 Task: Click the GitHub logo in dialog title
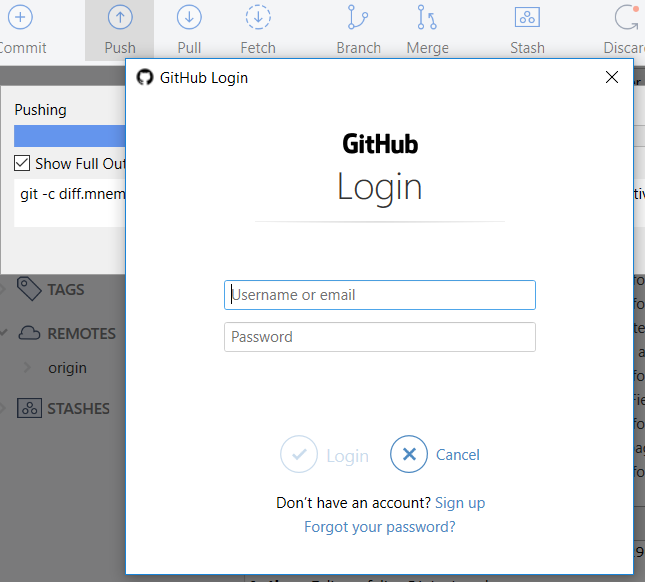145,77
